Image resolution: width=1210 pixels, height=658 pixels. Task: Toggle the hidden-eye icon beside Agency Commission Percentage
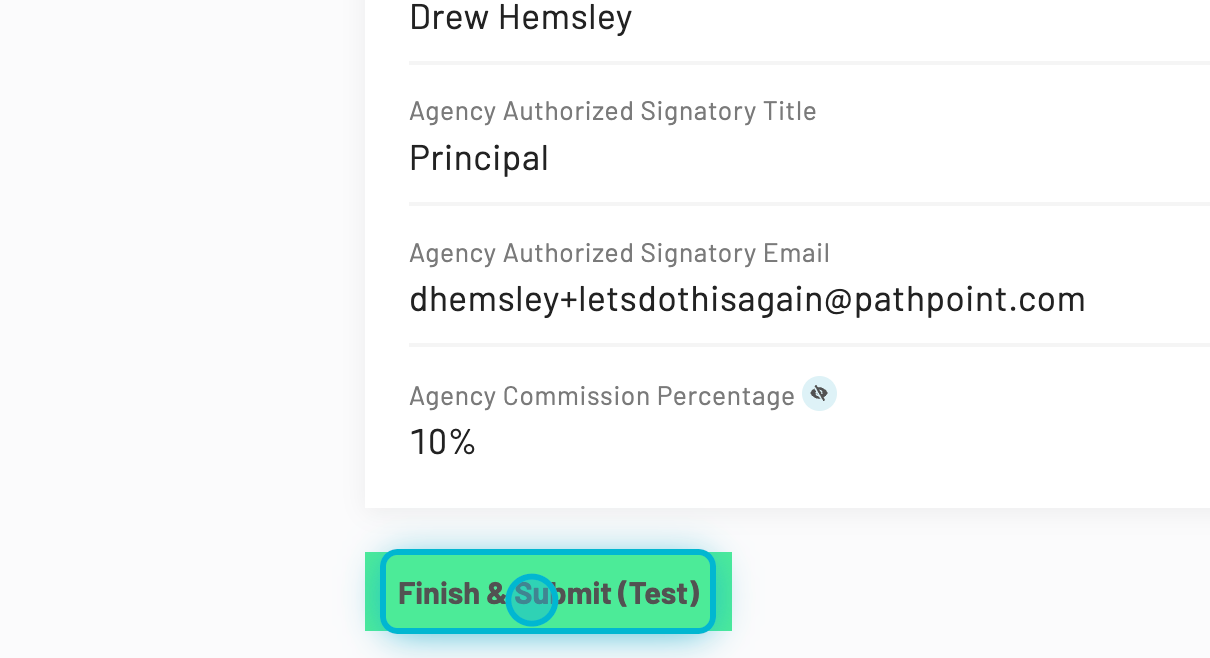[819, 394]
